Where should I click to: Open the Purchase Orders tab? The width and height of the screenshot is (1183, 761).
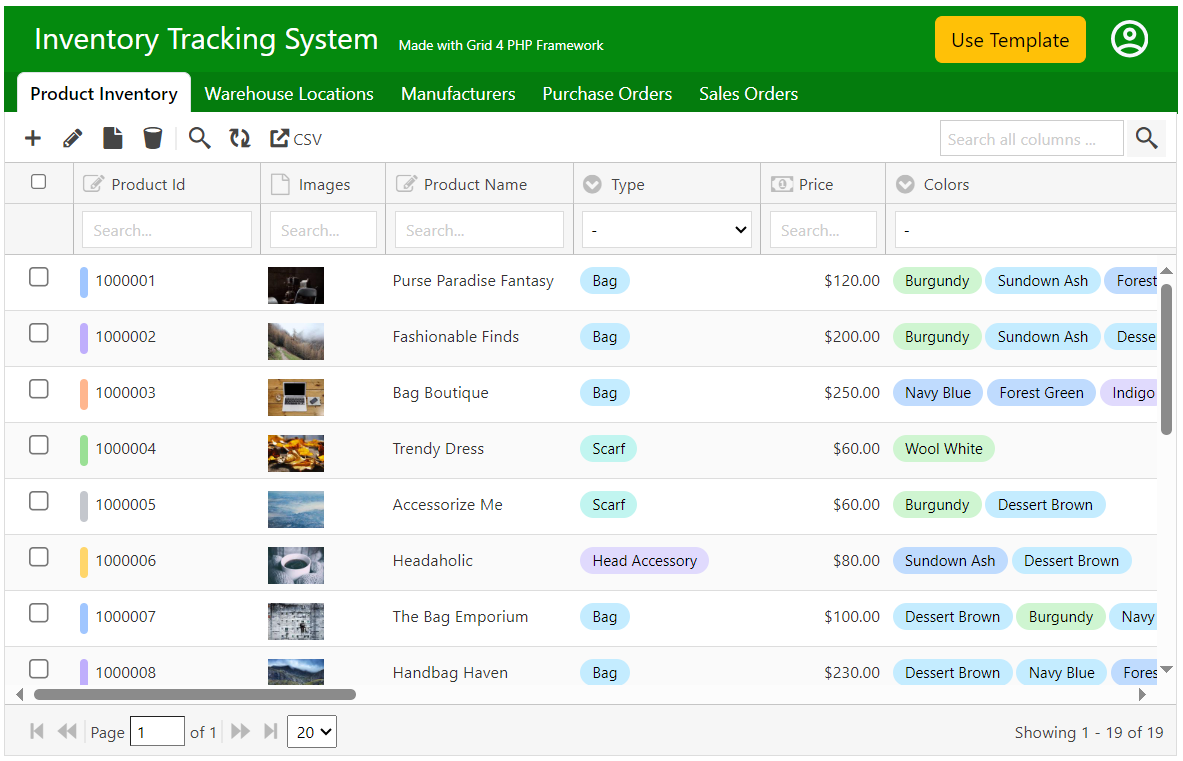pyautogui.click(x=607, y=94)
